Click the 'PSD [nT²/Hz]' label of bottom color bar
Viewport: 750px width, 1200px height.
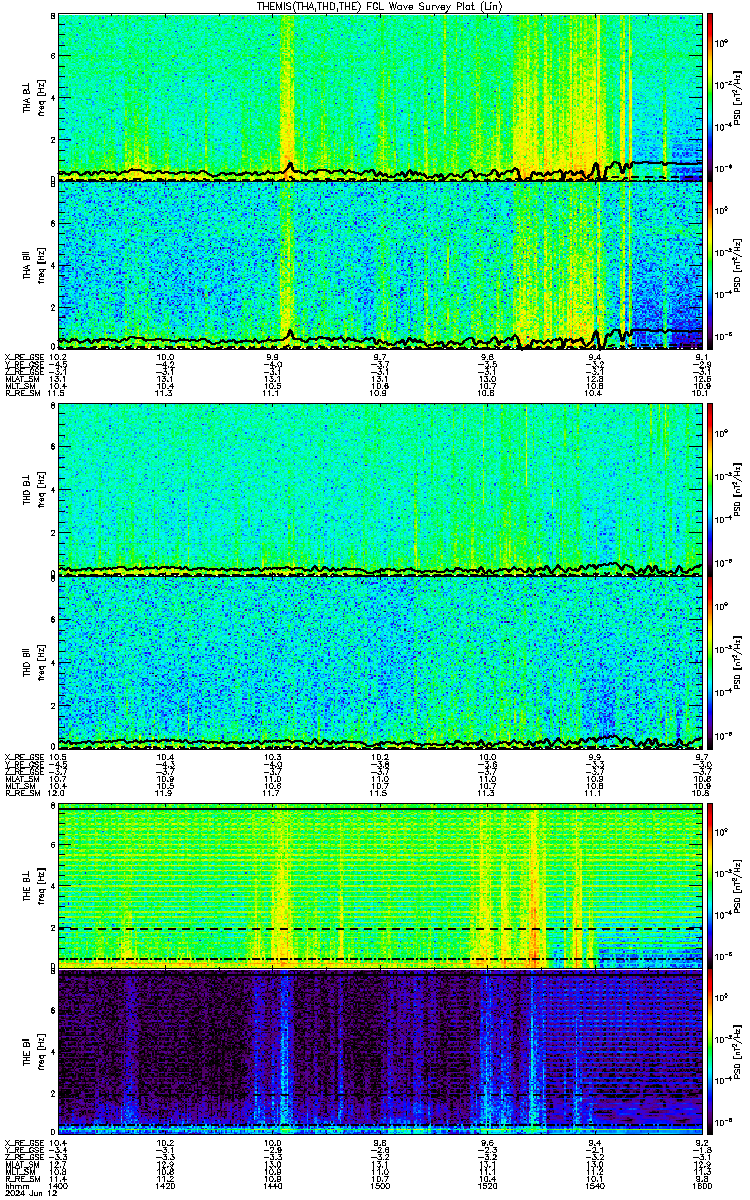736,1053
